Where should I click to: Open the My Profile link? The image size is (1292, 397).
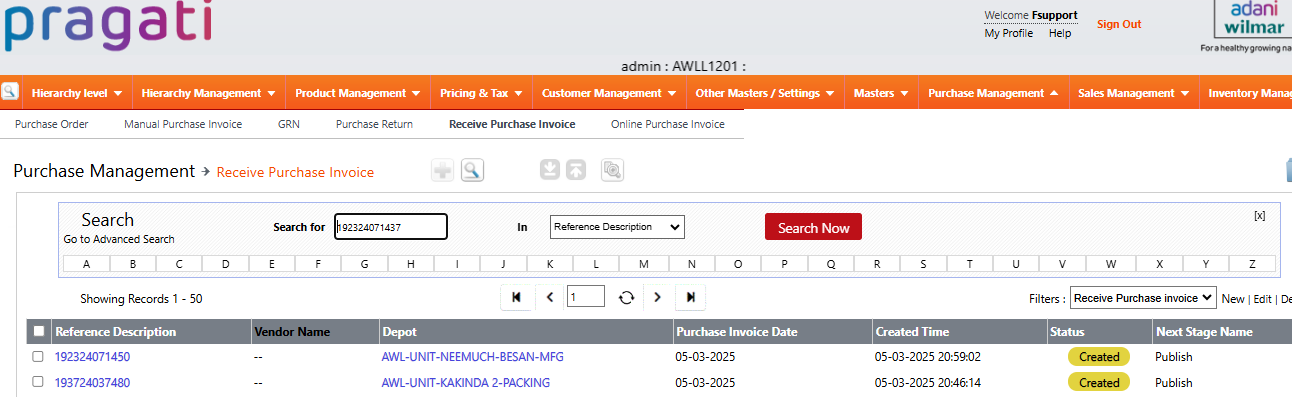point(1009,33)
